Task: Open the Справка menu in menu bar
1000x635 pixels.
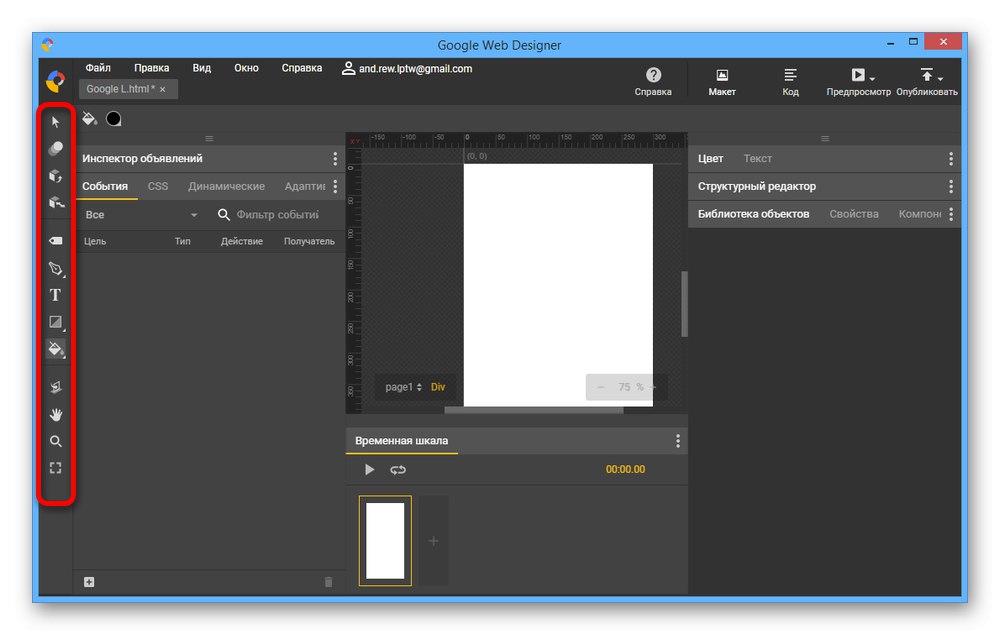Action: point(302,68)
